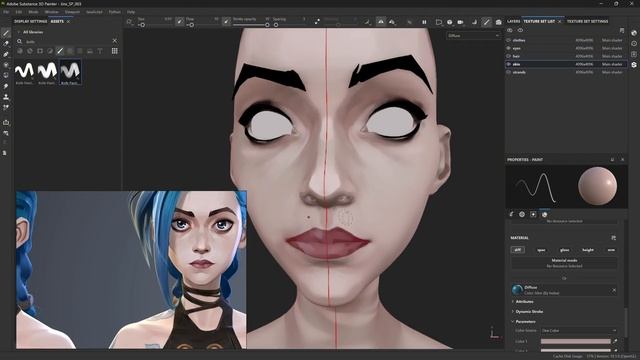Select the Paint brush tool in left toolbar
The image size is (640, 360).
coord(6,33)
